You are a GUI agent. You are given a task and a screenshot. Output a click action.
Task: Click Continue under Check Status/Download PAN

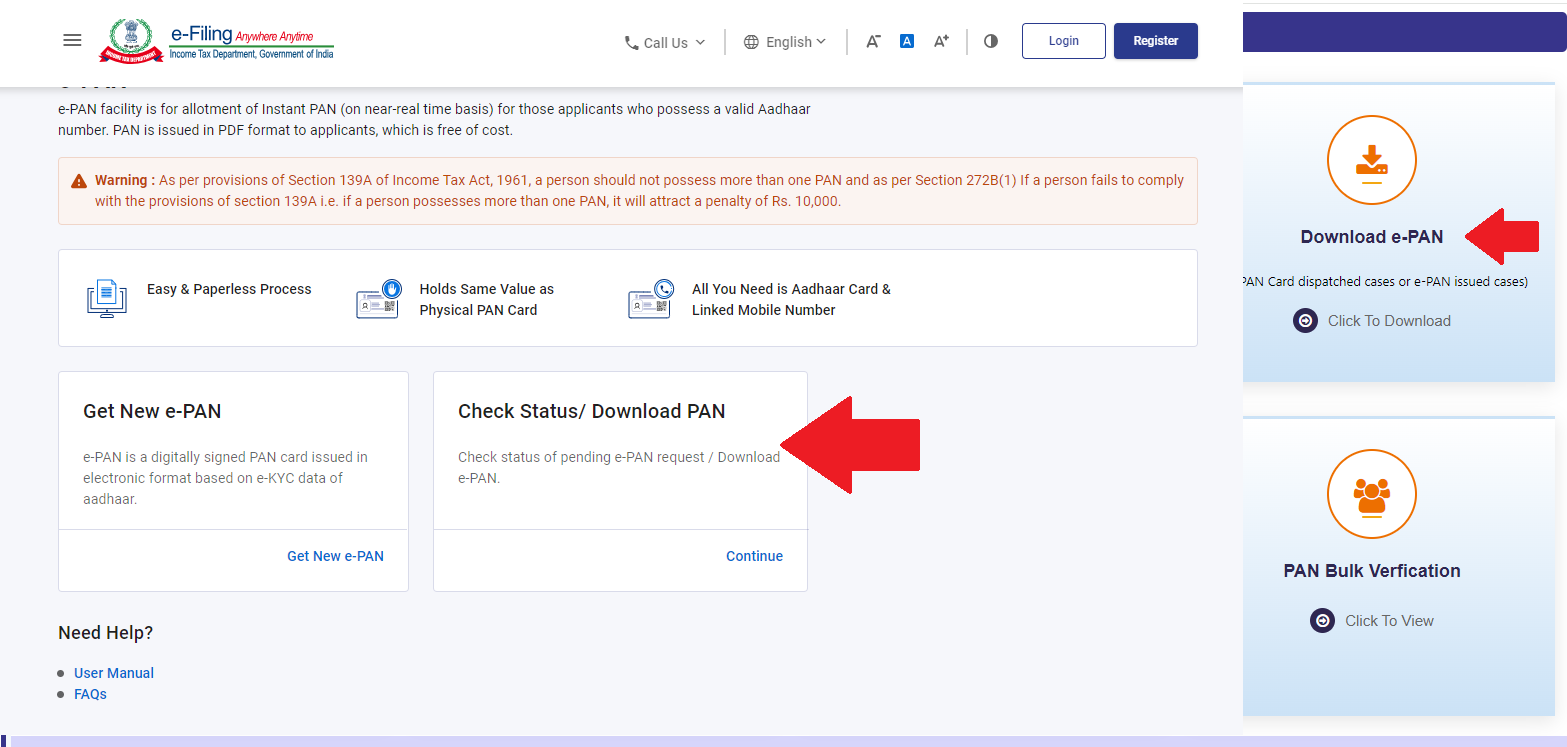pos(754,556)
